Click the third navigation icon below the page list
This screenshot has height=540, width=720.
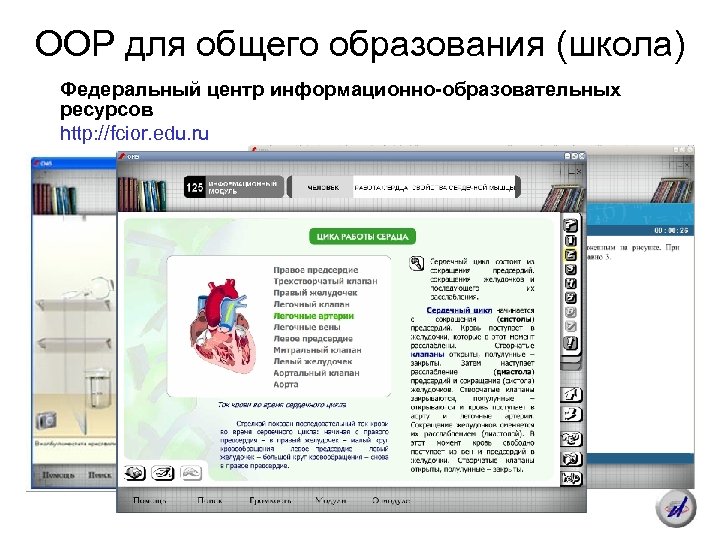click(x=571, y=439)
